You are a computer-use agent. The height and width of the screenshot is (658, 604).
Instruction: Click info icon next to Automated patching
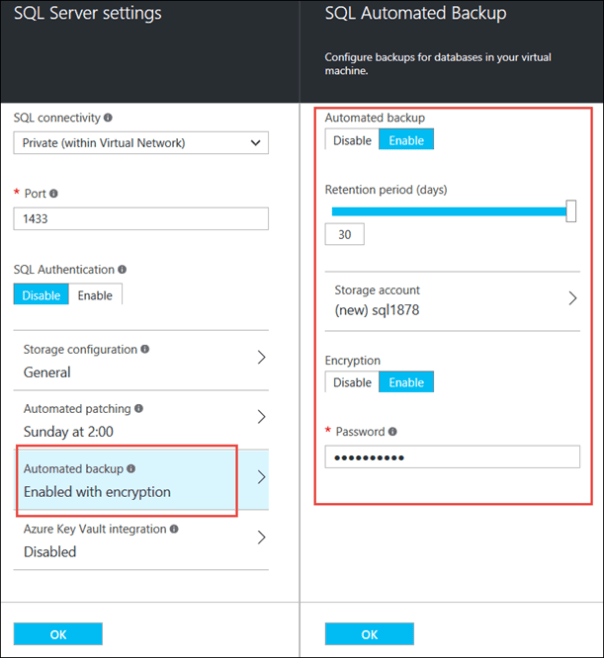138,409
